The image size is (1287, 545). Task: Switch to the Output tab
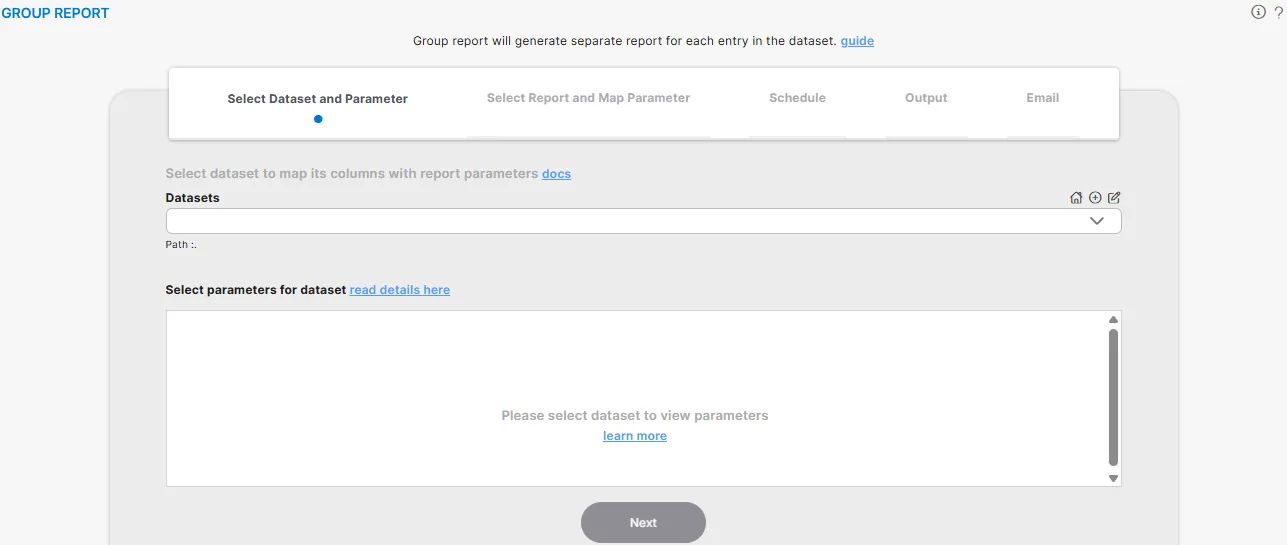[926, 98]
